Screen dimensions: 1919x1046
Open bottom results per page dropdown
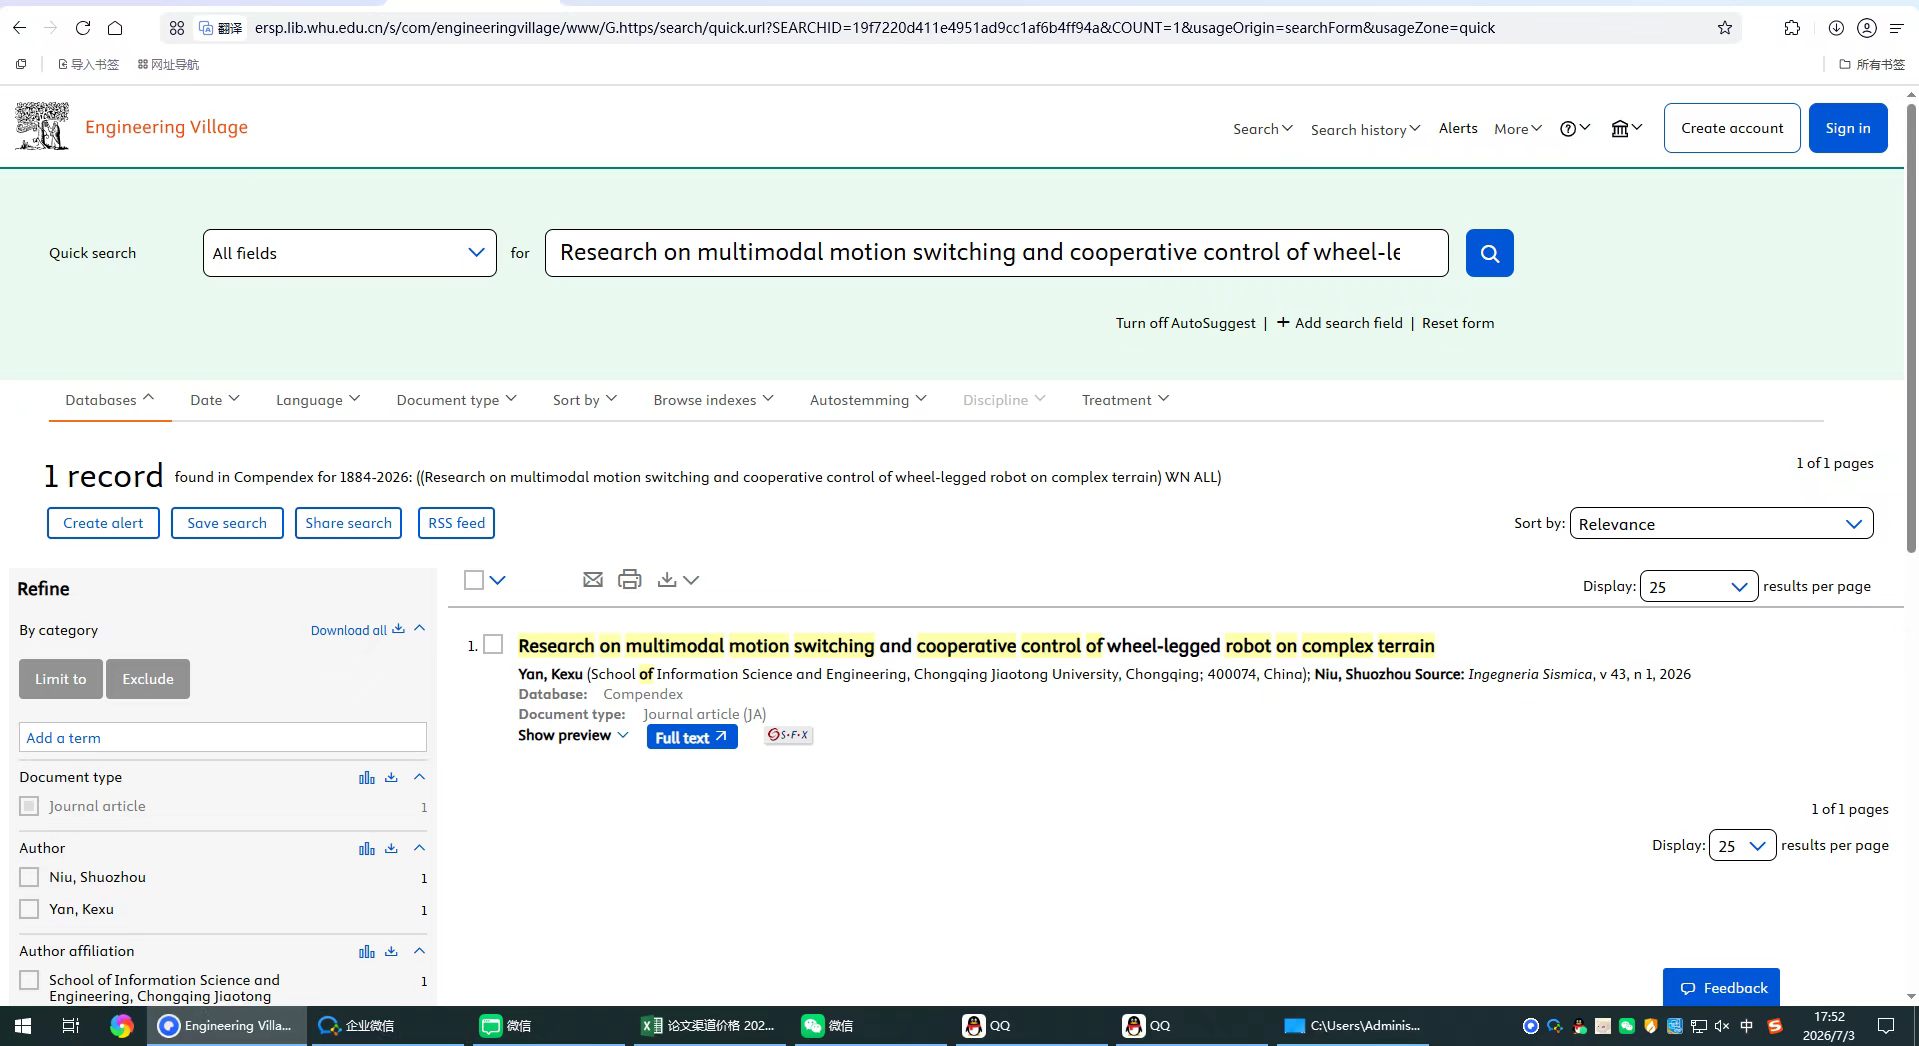tap(1742, 845)
